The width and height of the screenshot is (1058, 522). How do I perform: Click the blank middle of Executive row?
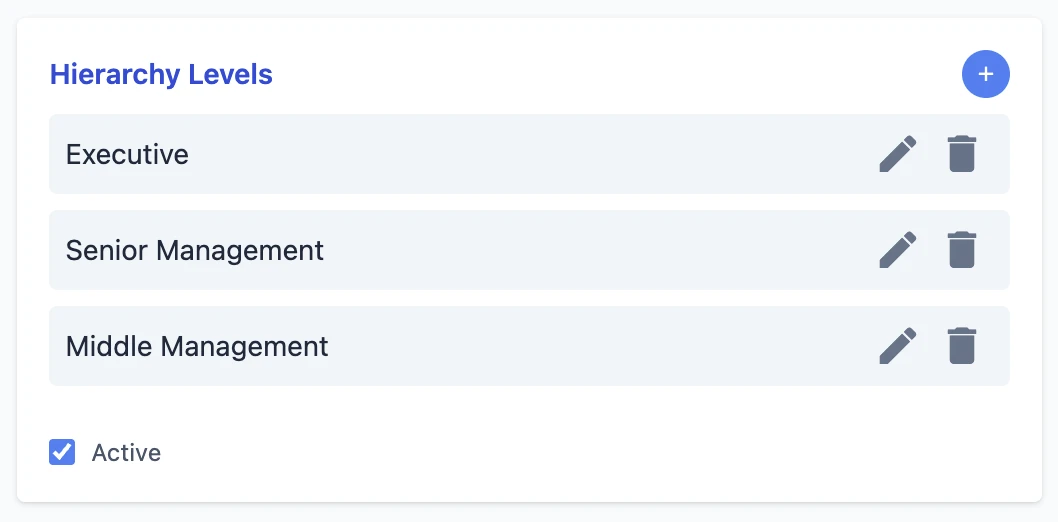click(x=530, y=155)
